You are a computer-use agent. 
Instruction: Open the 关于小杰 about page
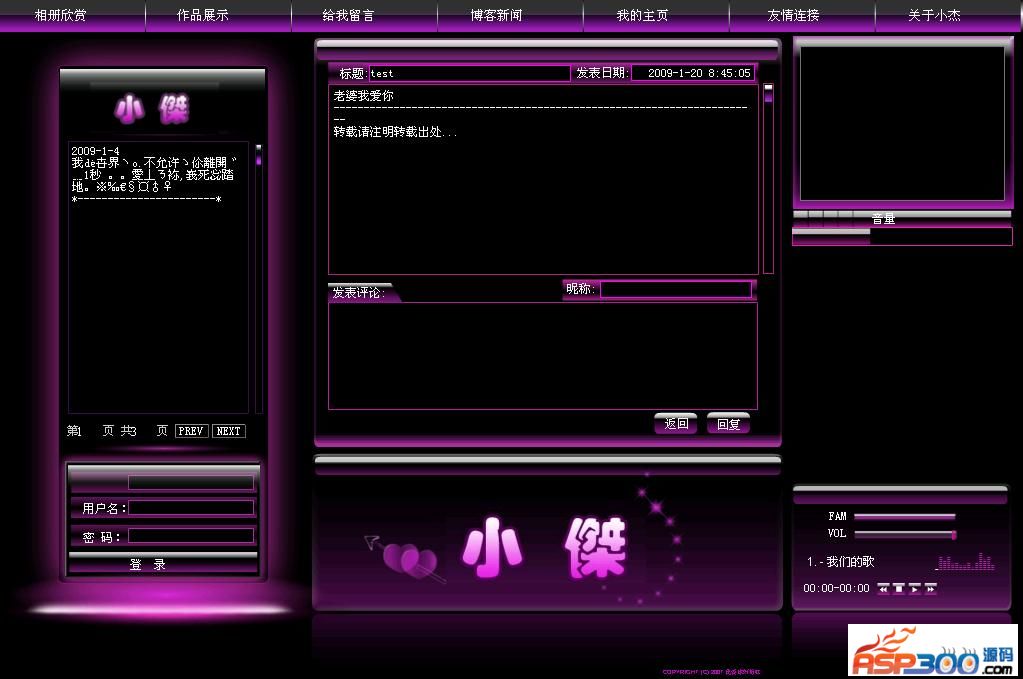[934, 15]
